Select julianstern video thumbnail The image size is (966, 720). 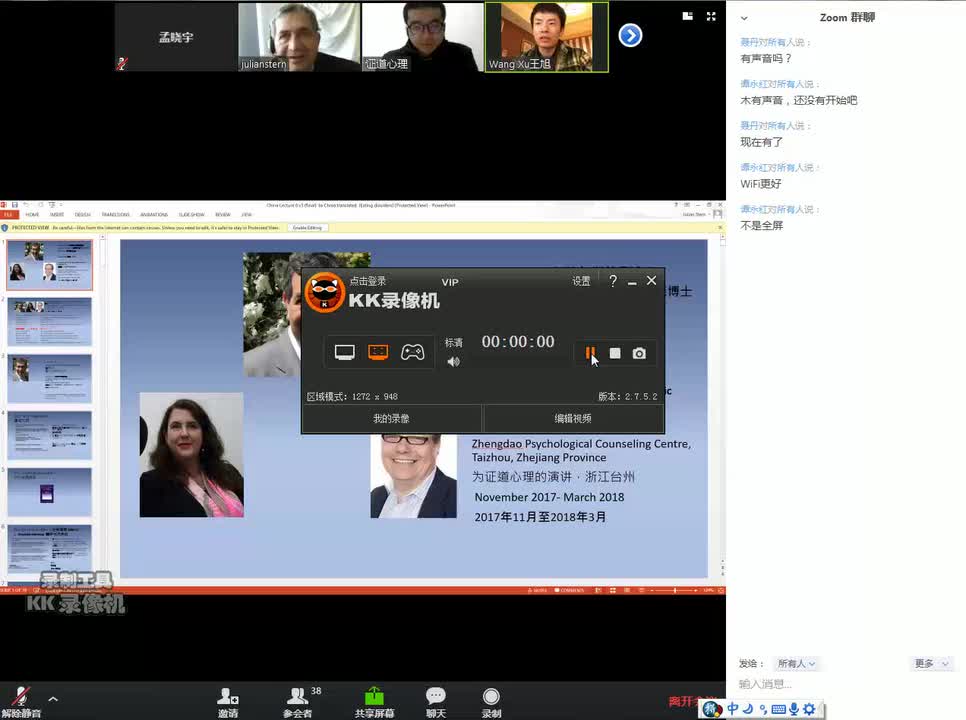(x=299, y=37)
